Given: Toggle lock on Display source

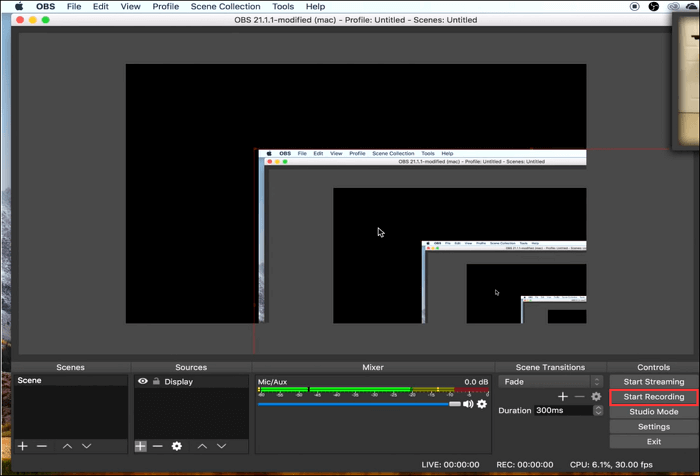Looking at the screenshot, I should pyautogui.click(x=156, y=381).
